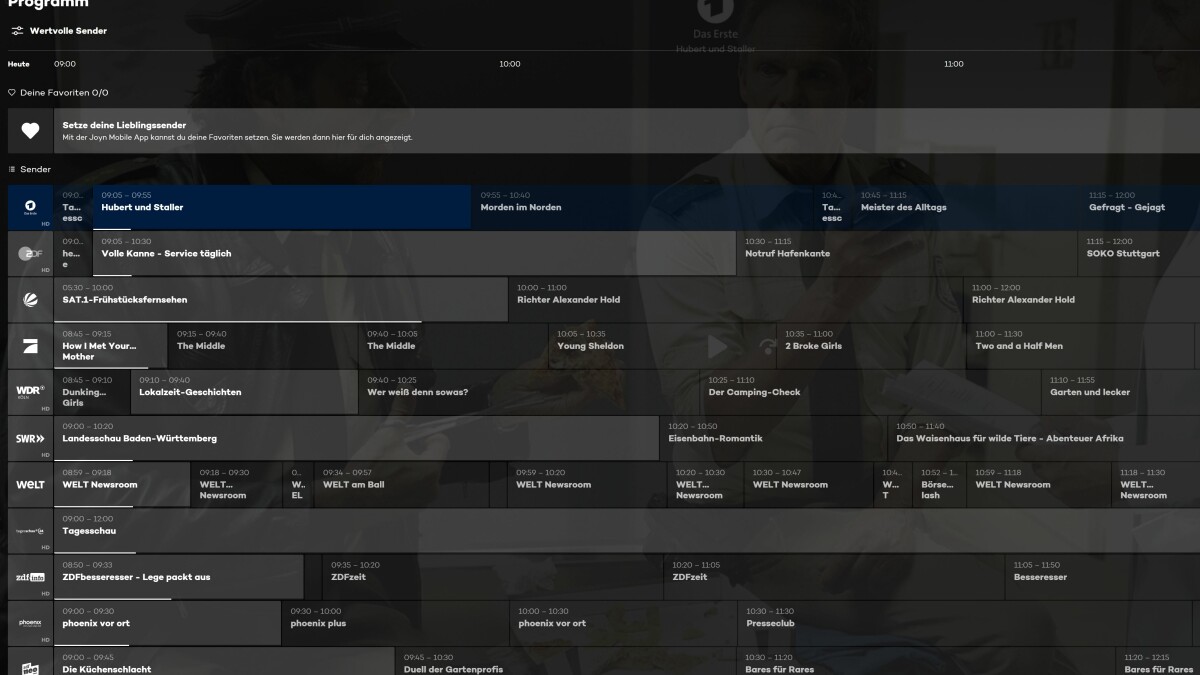The image size is (1200, 675).
Task: Click the heart favorites icon
Action: [x=30, y=131]
